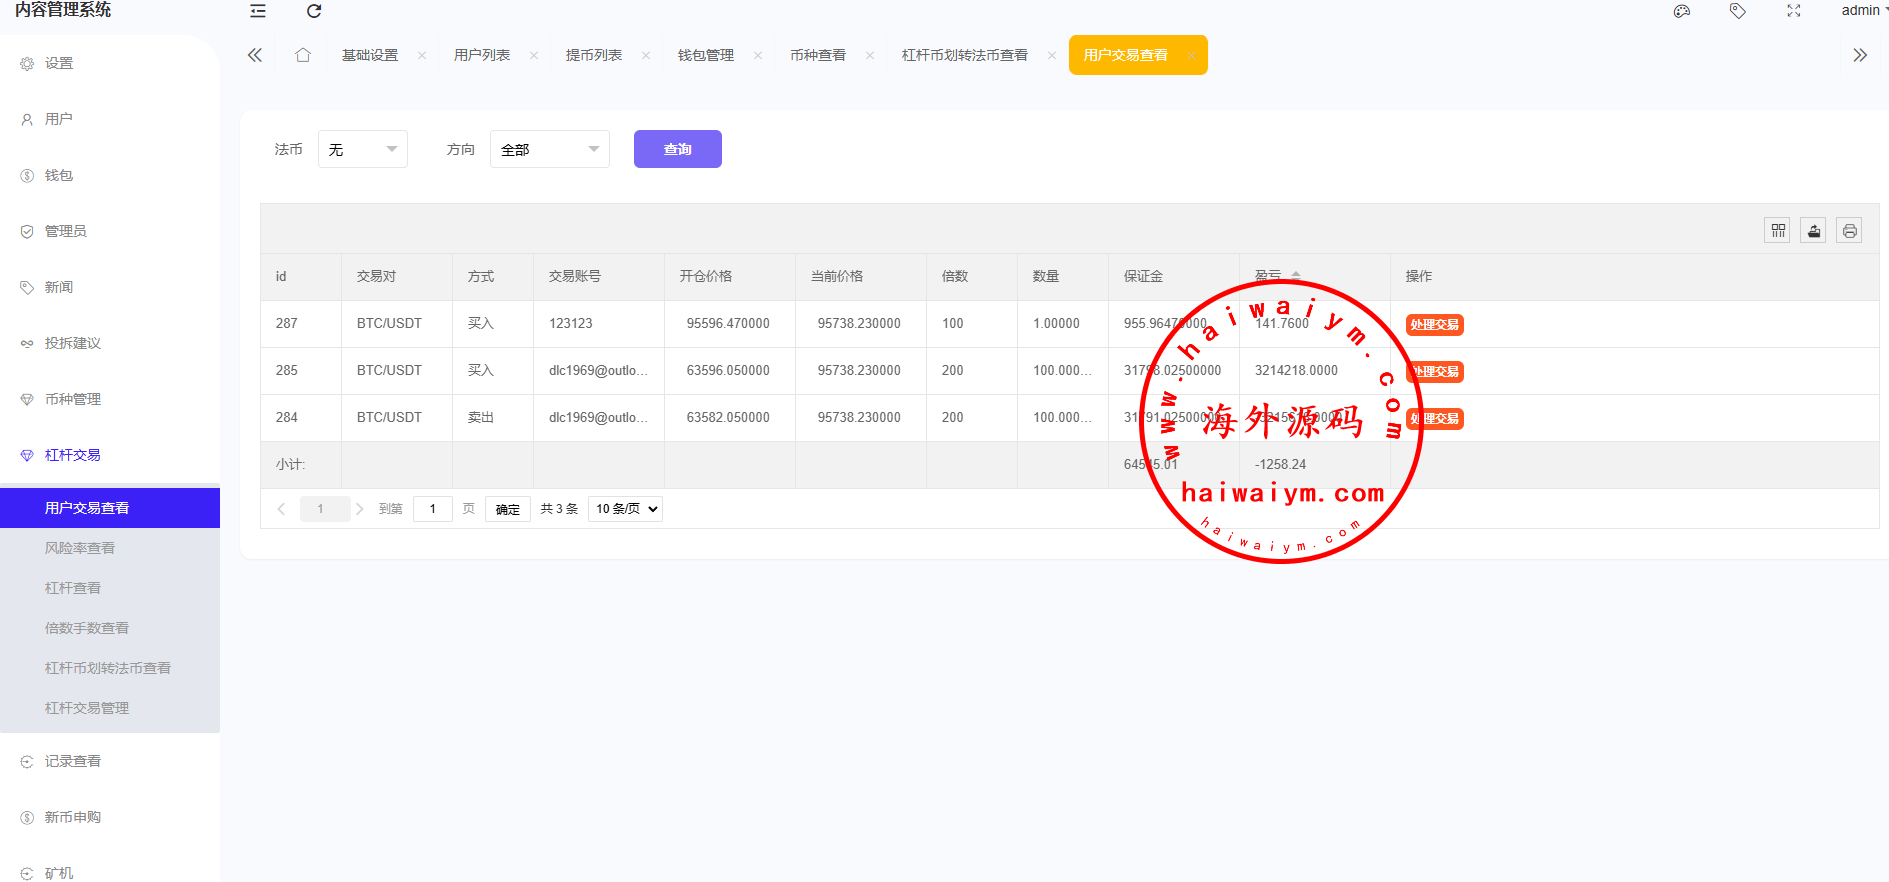Click the refresh icon in top bar
The height and width of the screenshot is (882, 1889).
pos(314,11)
